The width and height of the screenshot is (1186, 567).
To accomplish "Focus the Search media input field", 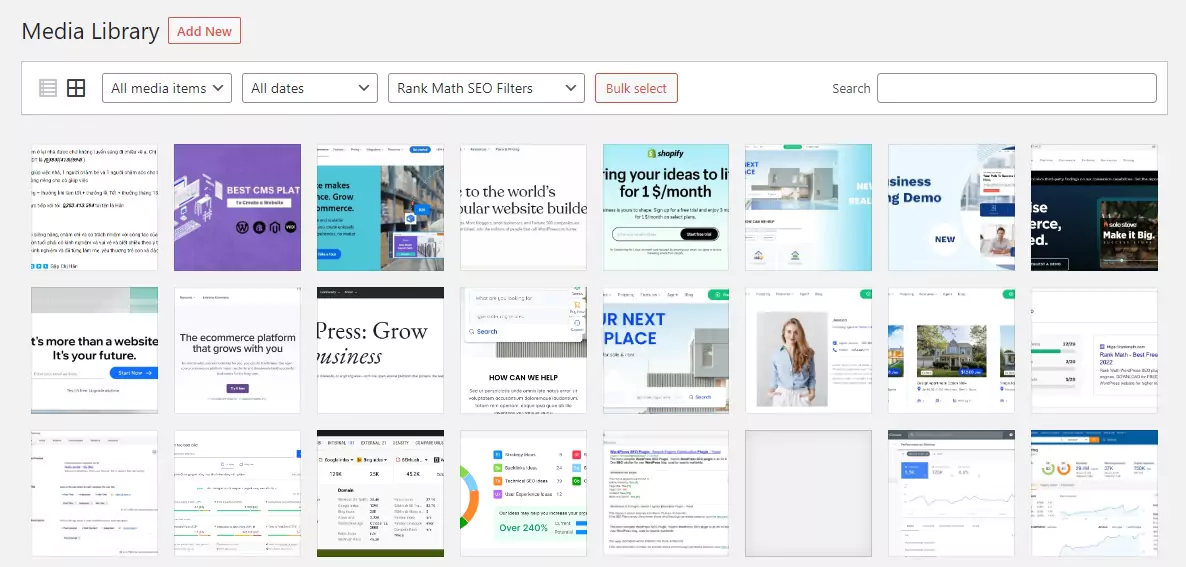I will [1017, 88].
